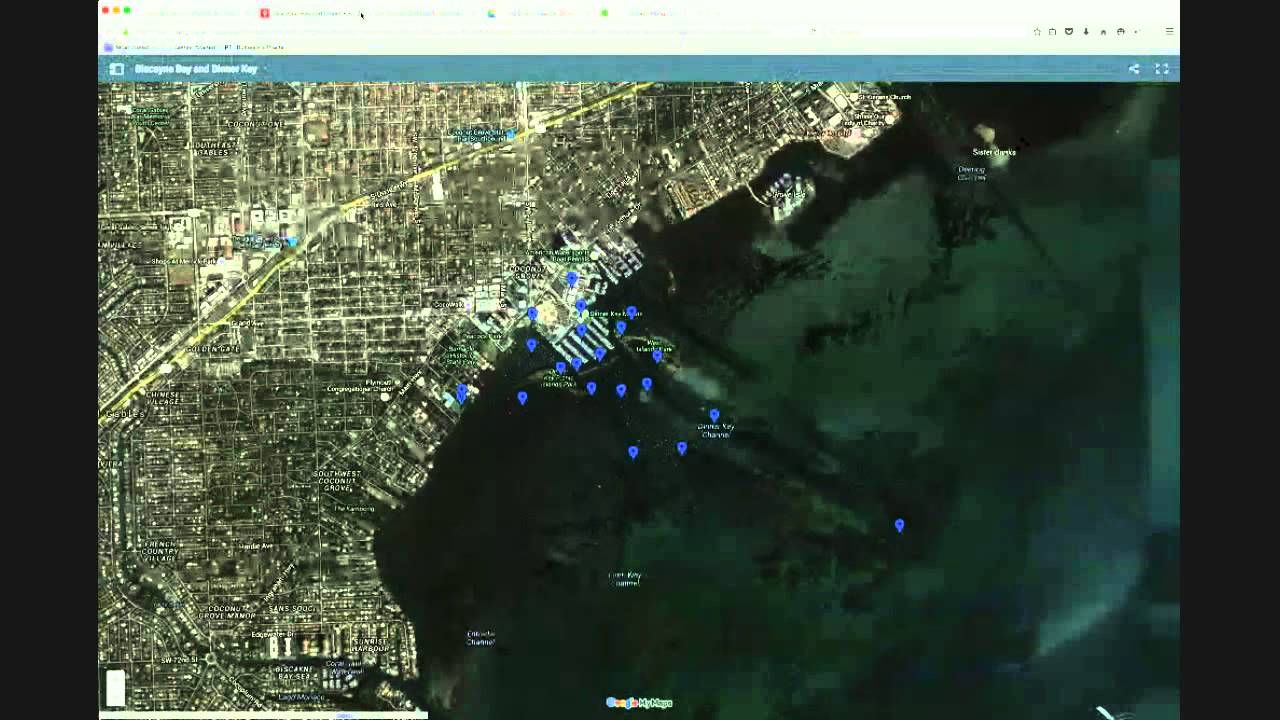Viewport: 1280px width, 720px height.
Task: Click the Sister Banks map label
Action: coord(994,152)
